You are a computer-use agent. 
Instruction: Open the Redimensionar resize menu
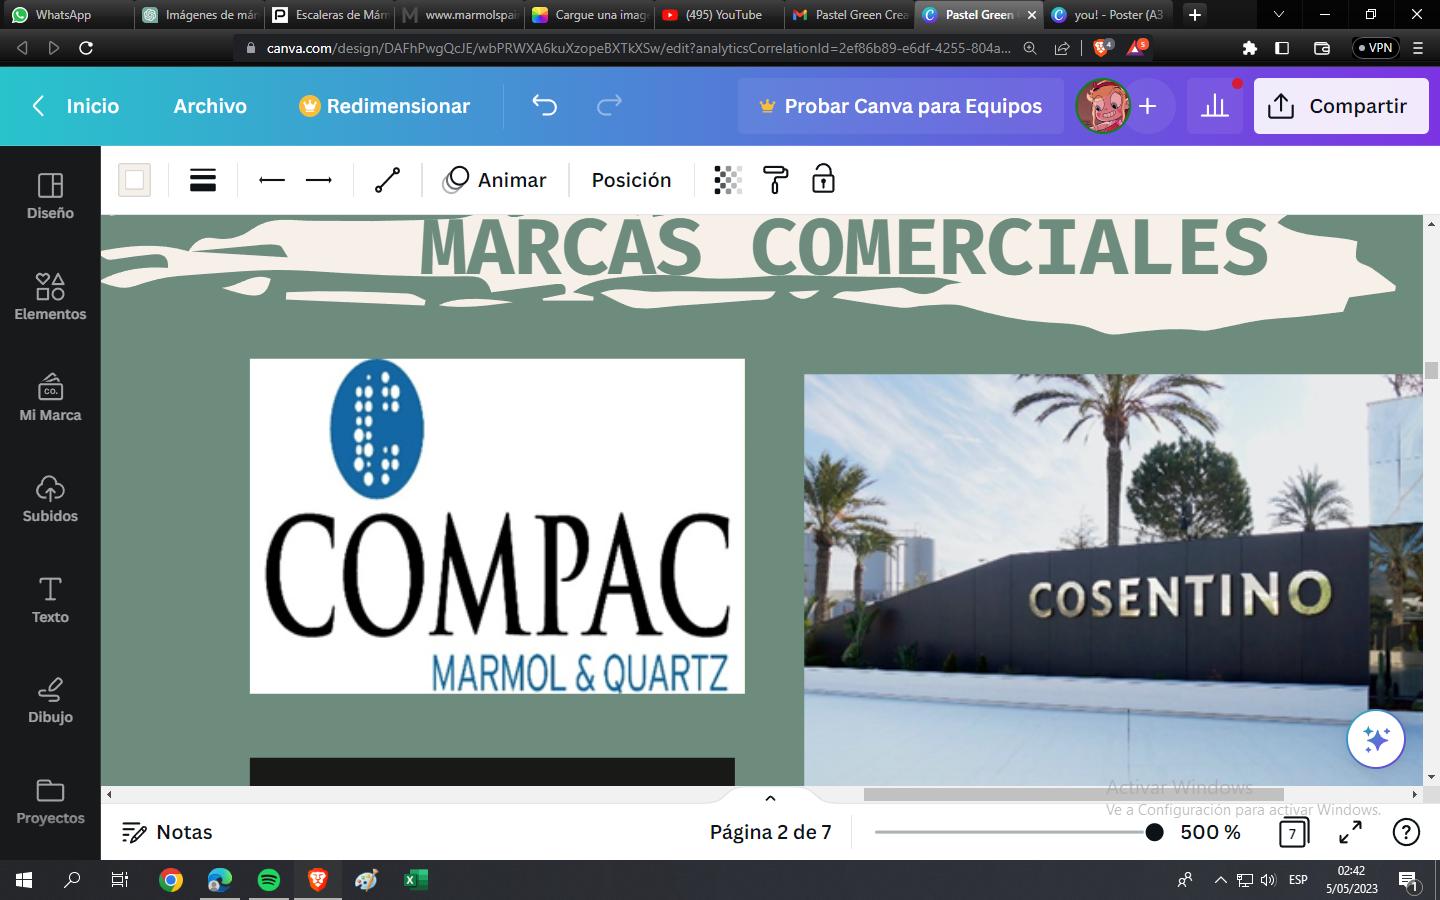[385, 106]
